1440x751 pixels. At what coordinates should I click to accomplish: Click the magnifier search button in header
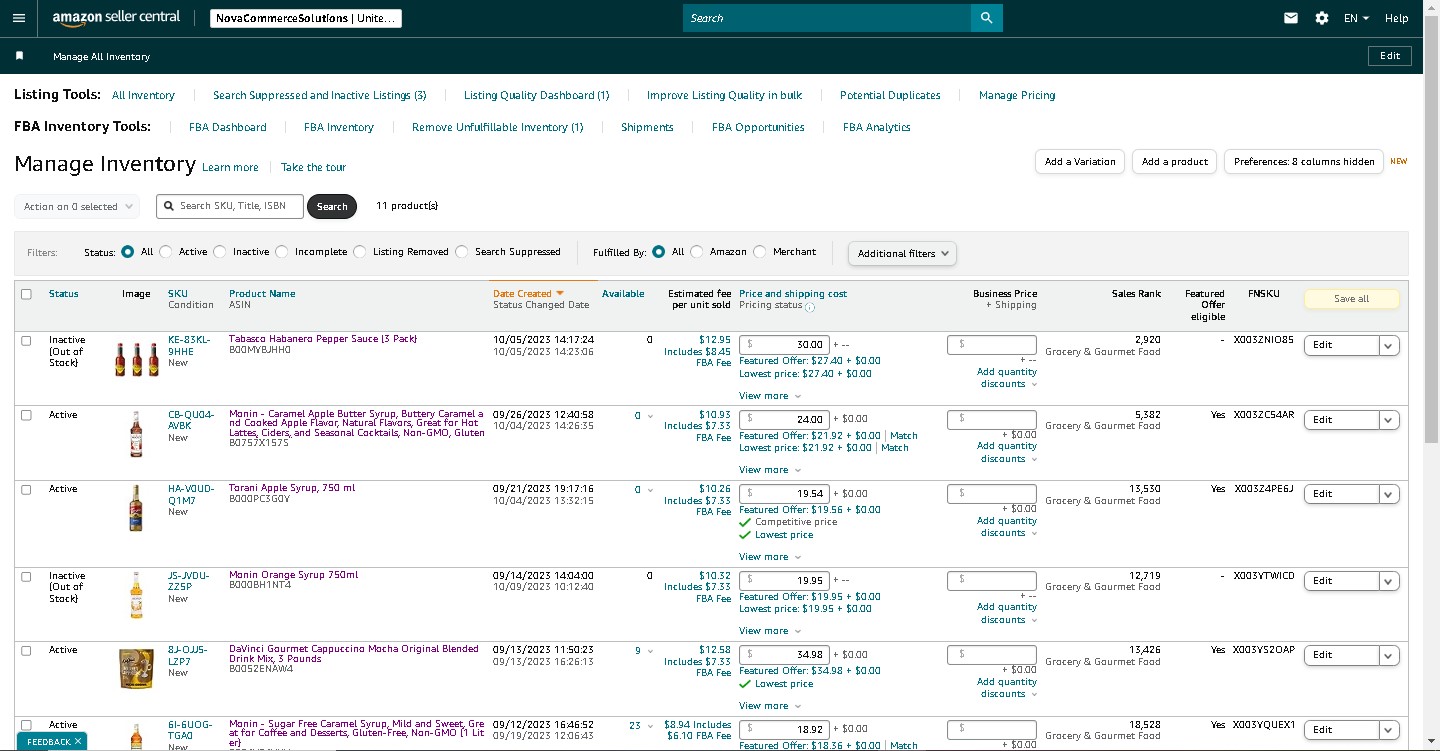(x=986, y=18)
